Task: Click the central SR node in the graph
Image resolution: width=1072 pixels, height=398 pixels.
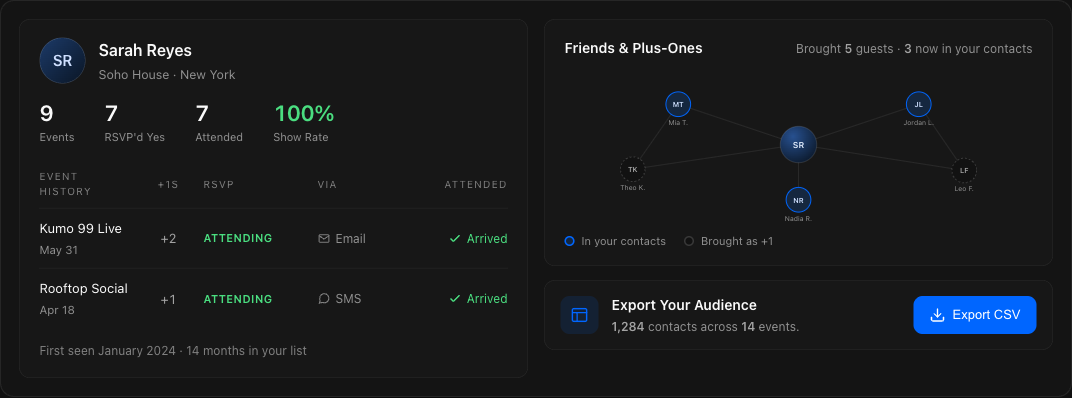Action: pos(799,145)
